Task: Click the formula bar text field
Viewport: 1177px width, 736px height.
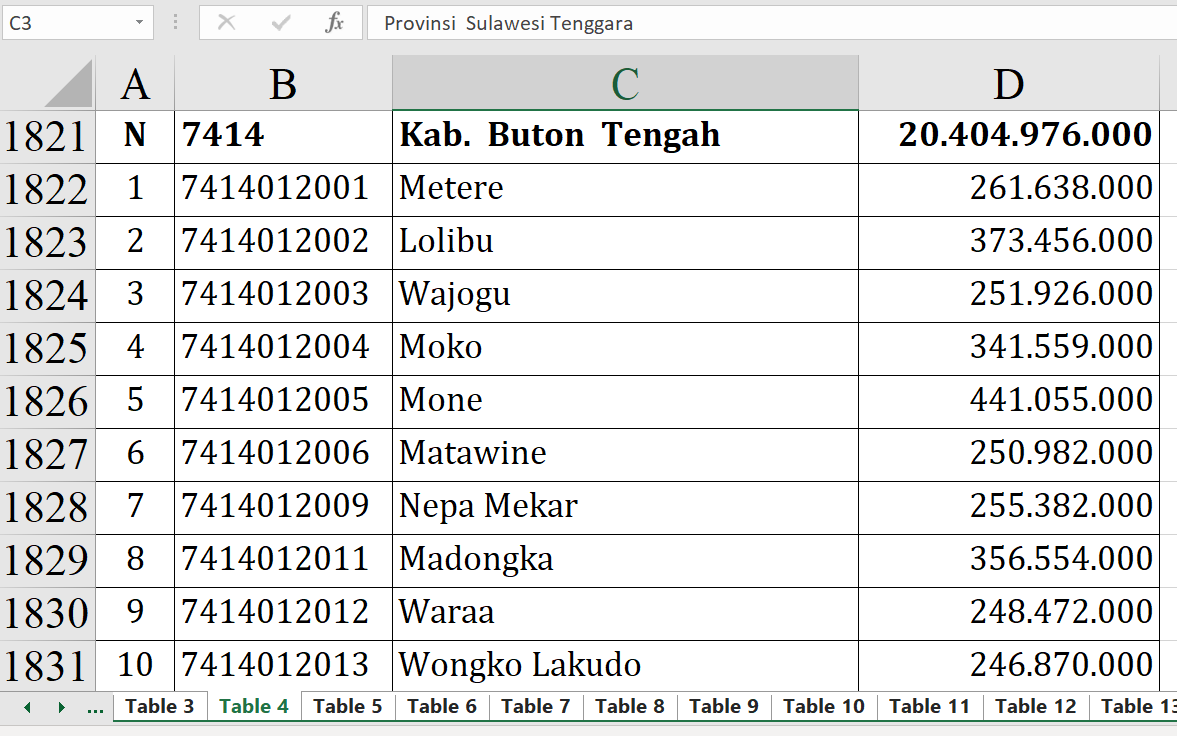Action: pyautogui.click(x=770, y=22)
